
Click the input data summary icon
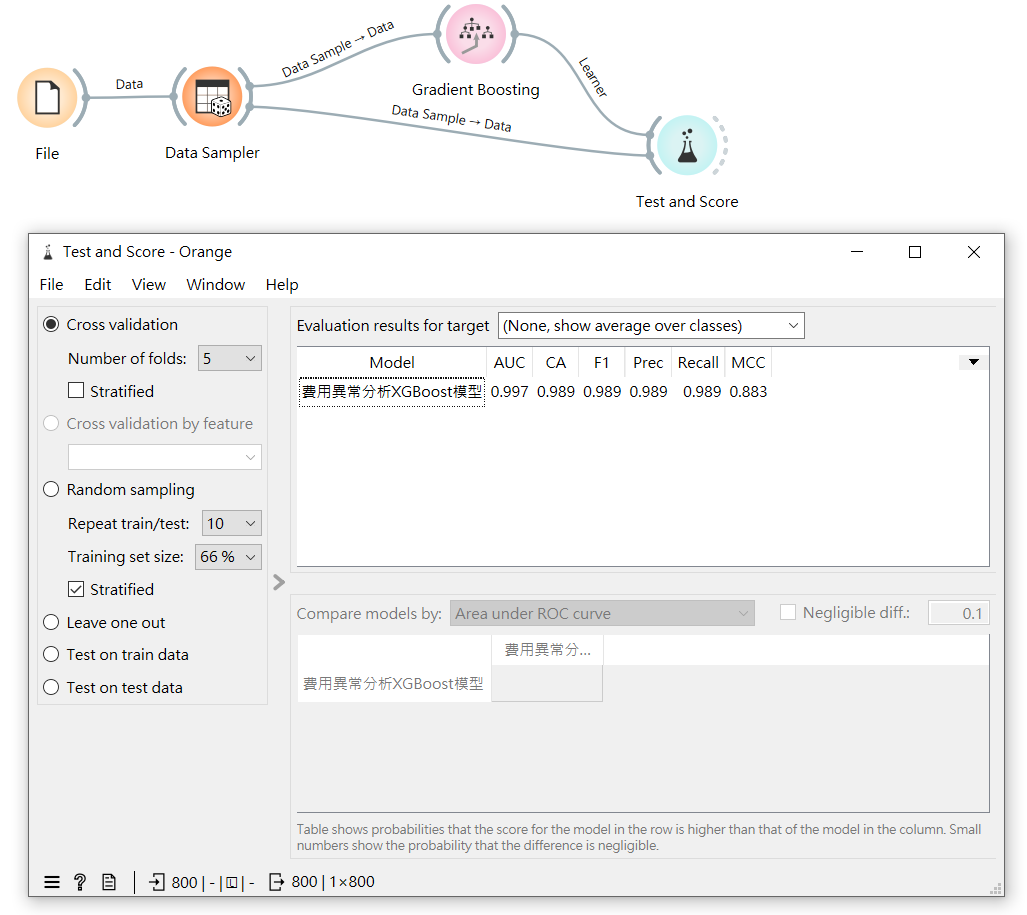click(x=158, y=882)
